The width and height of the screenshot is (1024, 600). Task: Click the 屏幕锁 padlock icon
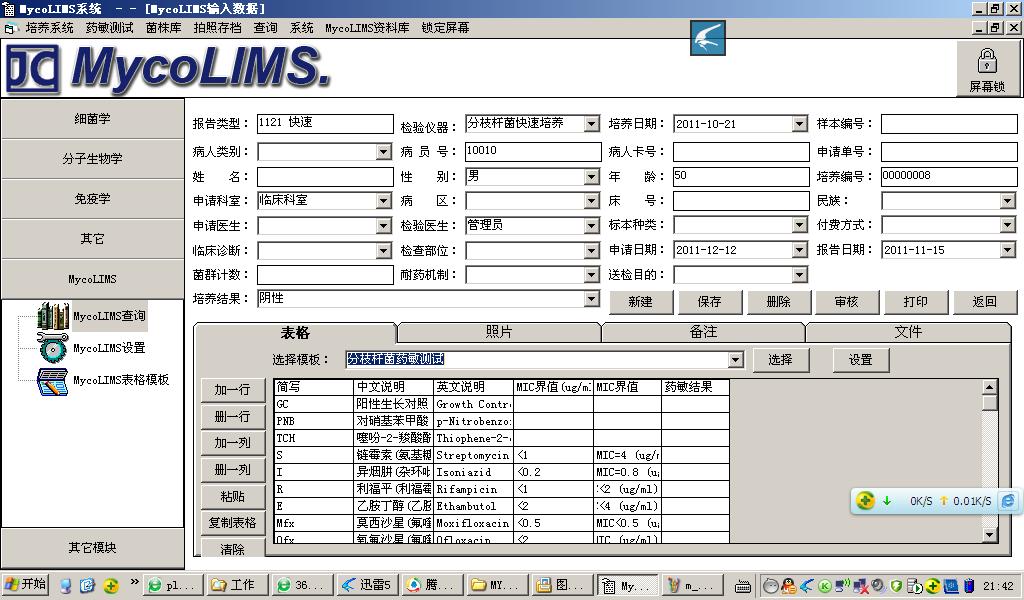pyautogui.click(x=986, y=61)
